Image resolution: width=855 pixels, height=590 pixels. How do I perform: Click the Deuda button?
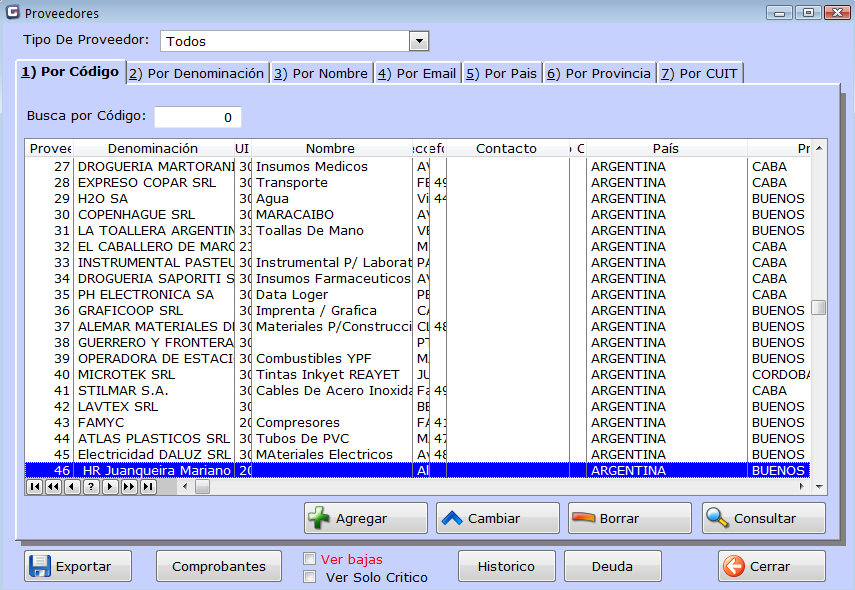click(x=612, y=566)
